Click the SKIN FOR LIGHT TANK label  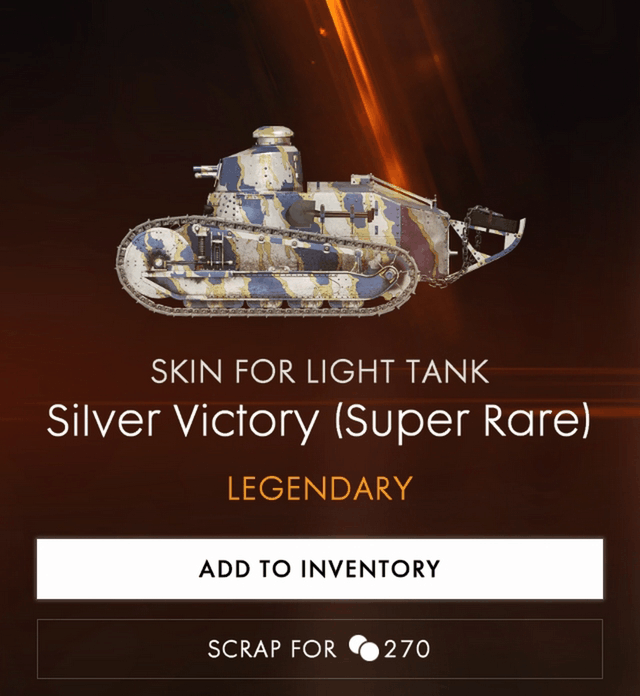click(x=320, y=372)
